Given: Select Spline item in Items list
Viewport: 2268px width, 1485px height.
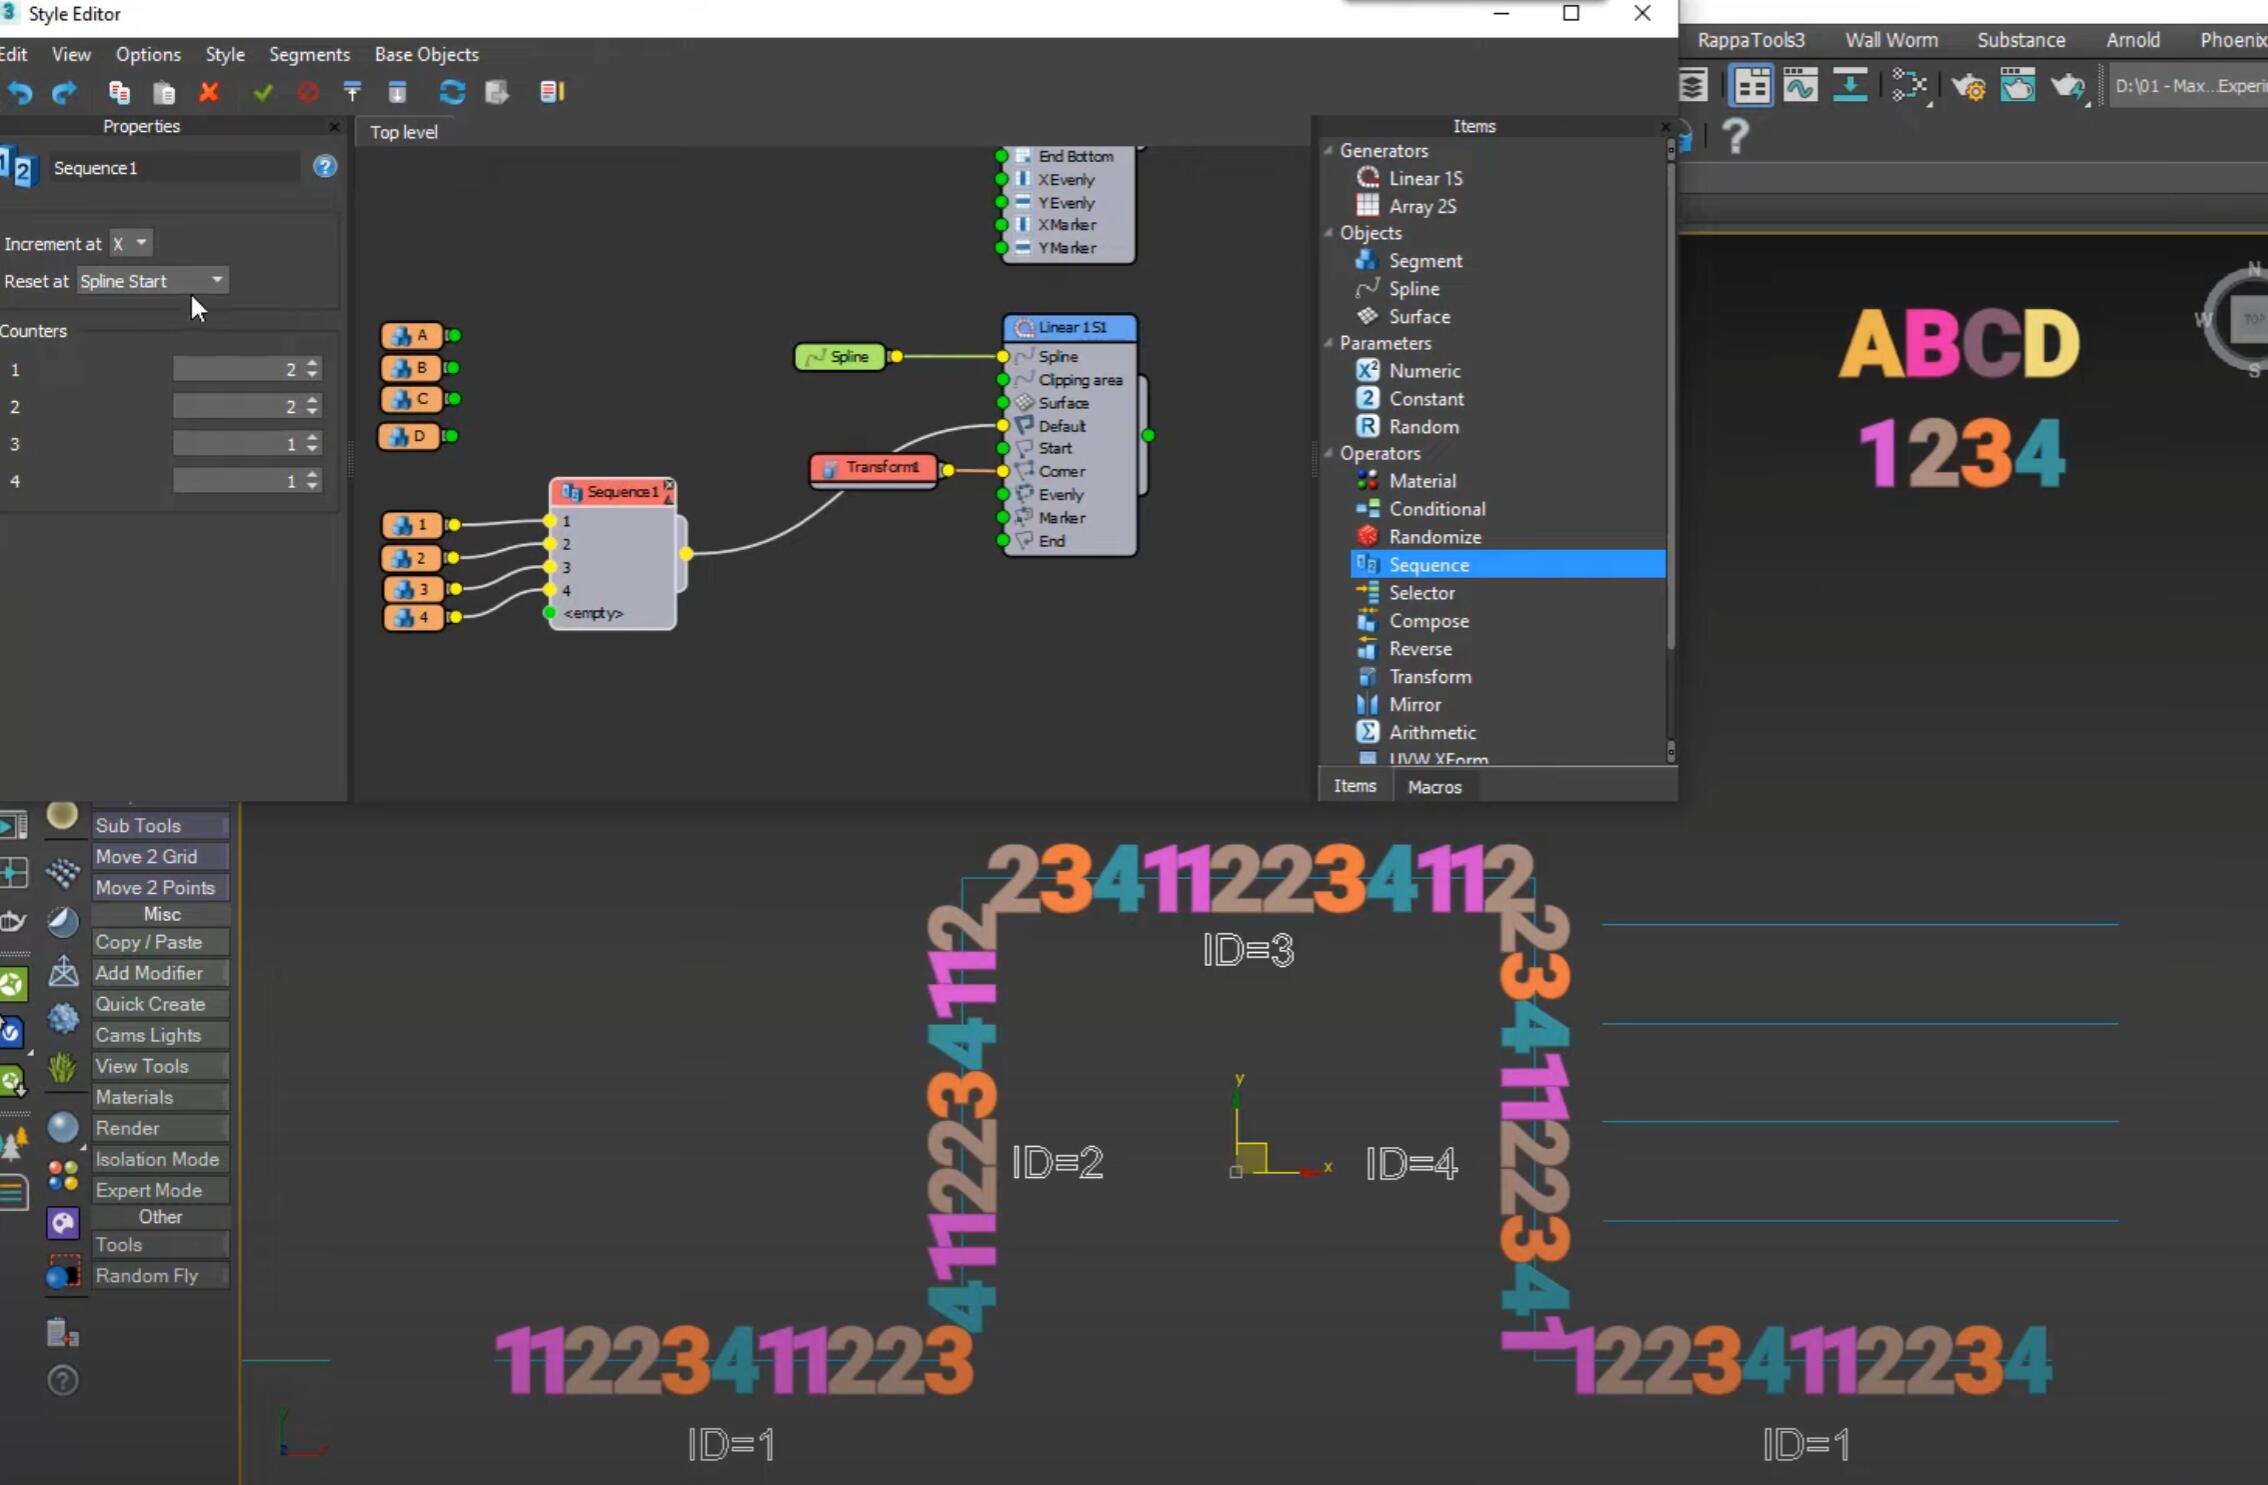Looking at the screenshot, I should coord(1414,289).
